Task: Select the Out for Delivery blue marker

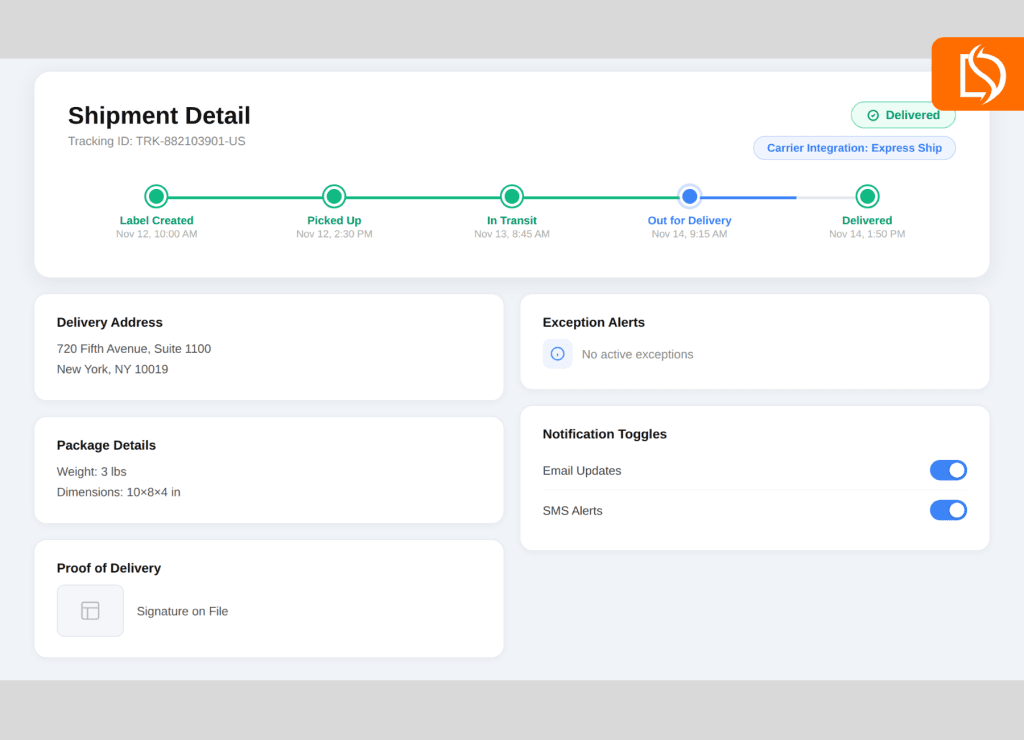Action: click(689, 196)
